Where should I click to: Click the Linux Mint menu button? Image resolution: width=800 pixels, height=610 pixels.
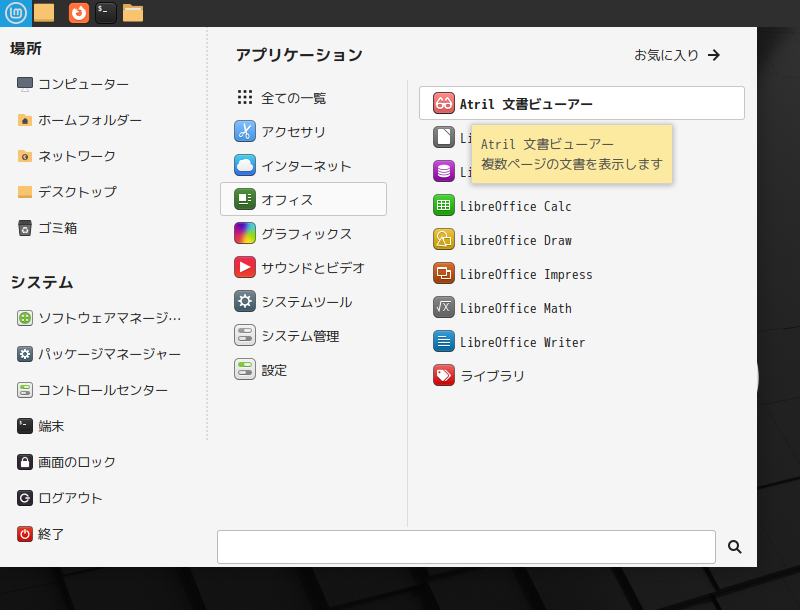tap(16, 13)
